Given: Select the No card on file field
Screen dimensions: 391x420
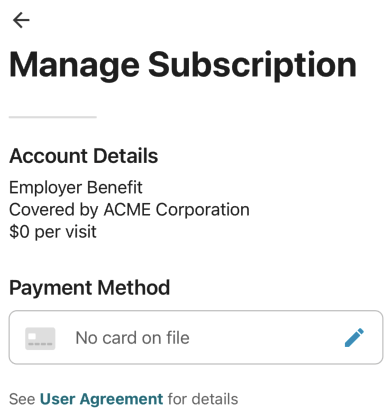Looking at the screenshot, I should click(x=196, y=337).
